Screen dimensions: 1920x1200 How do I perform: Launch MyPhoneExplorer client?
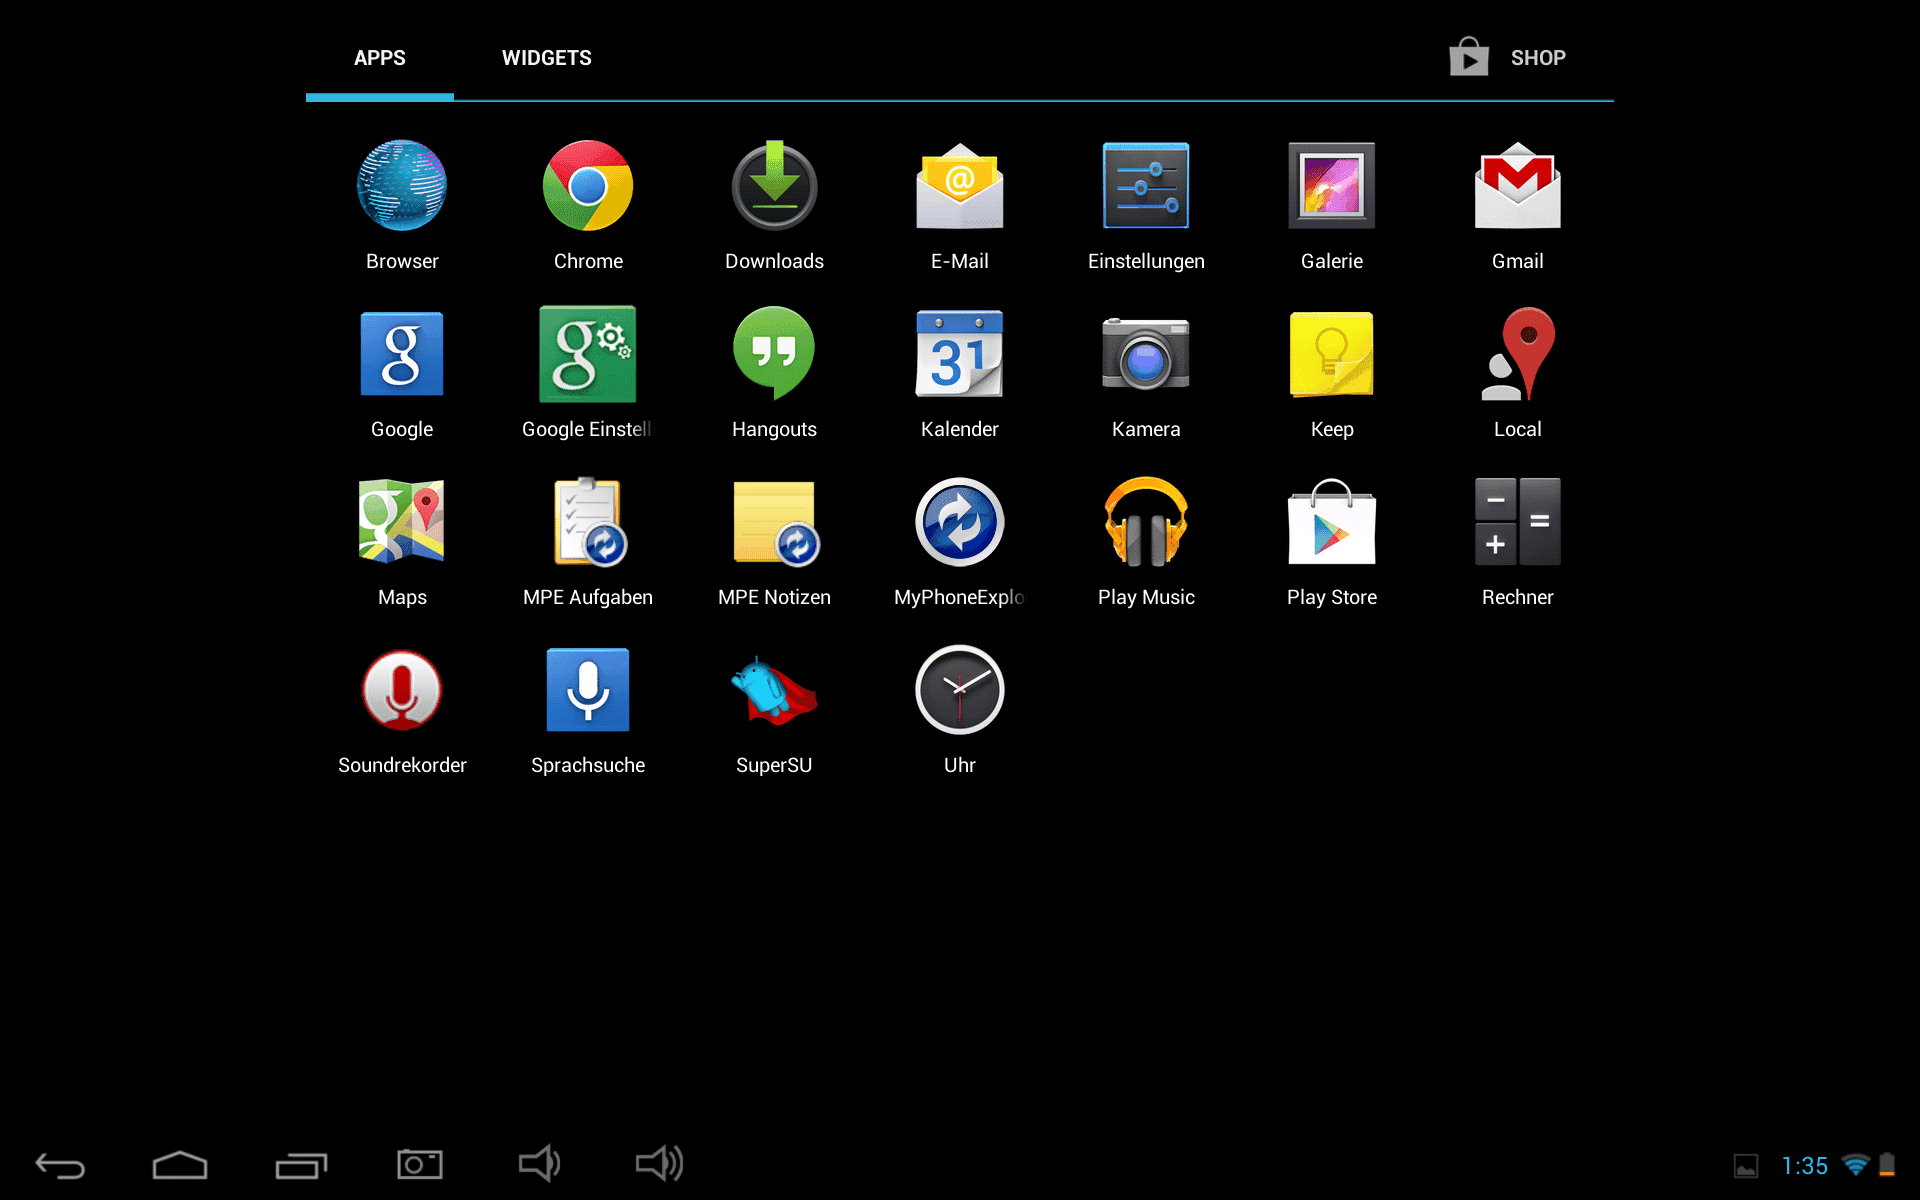coord(960,523)
